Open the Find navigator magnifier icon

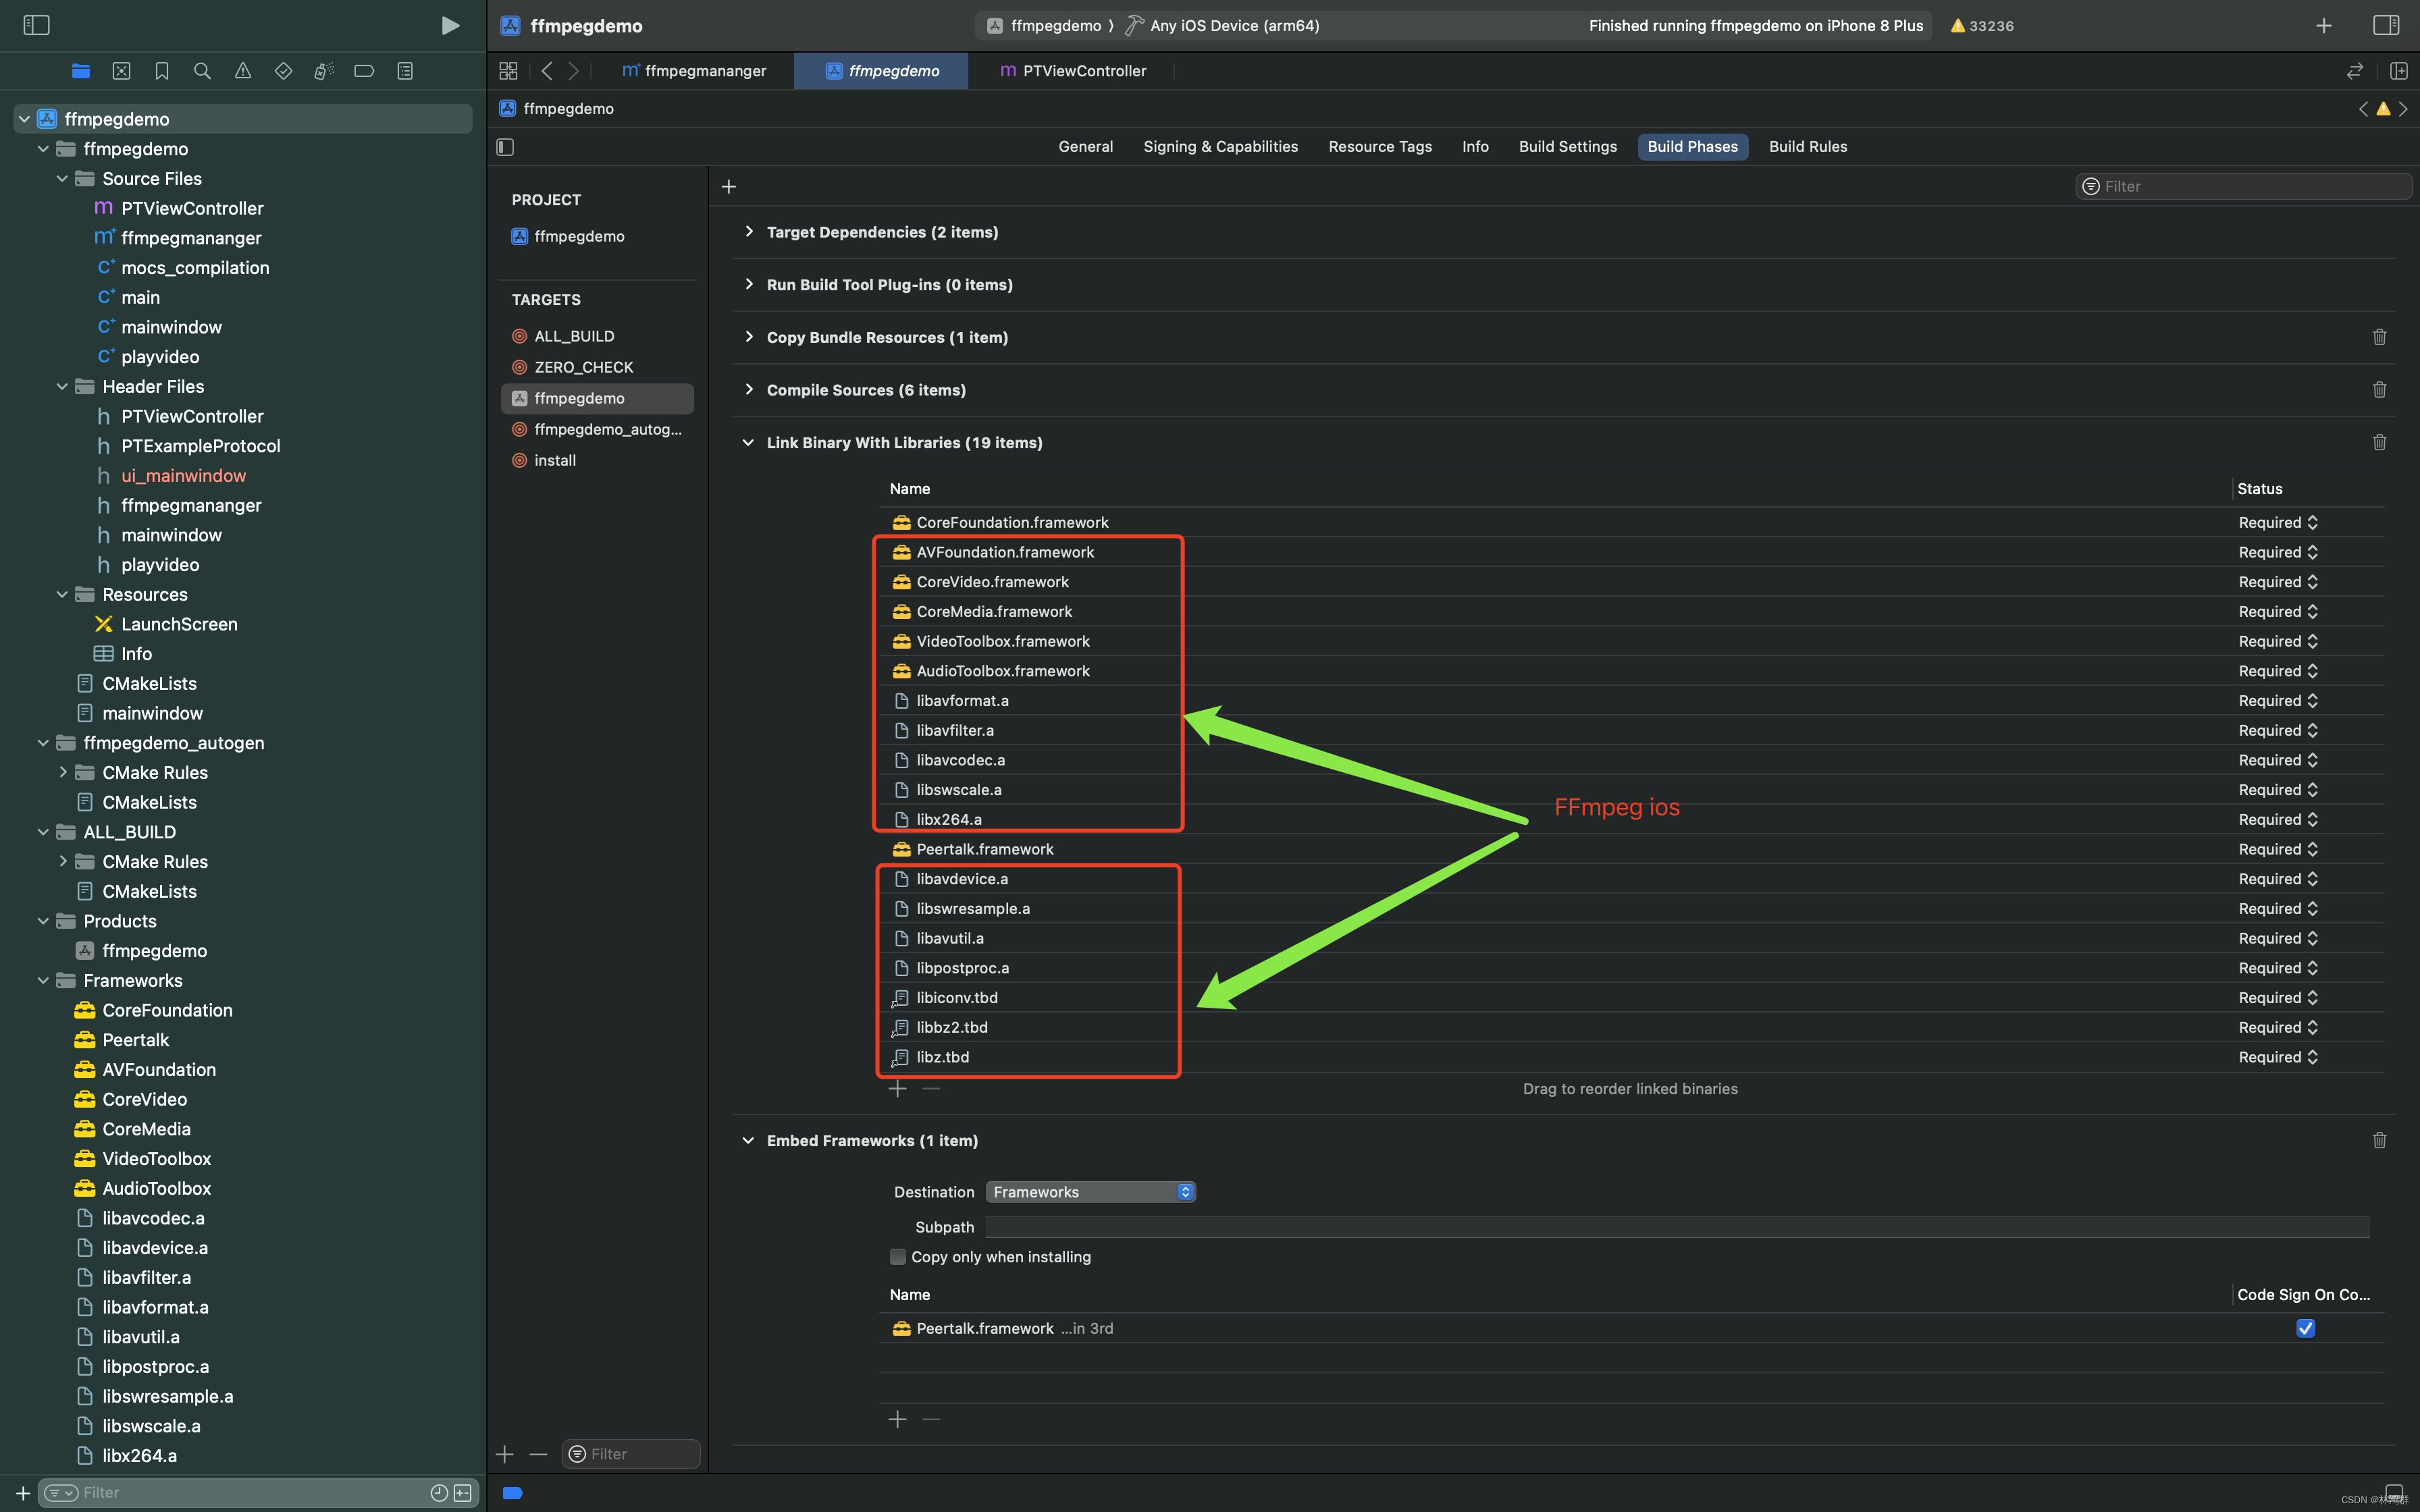pyautogui.click(x=202, y=71)
